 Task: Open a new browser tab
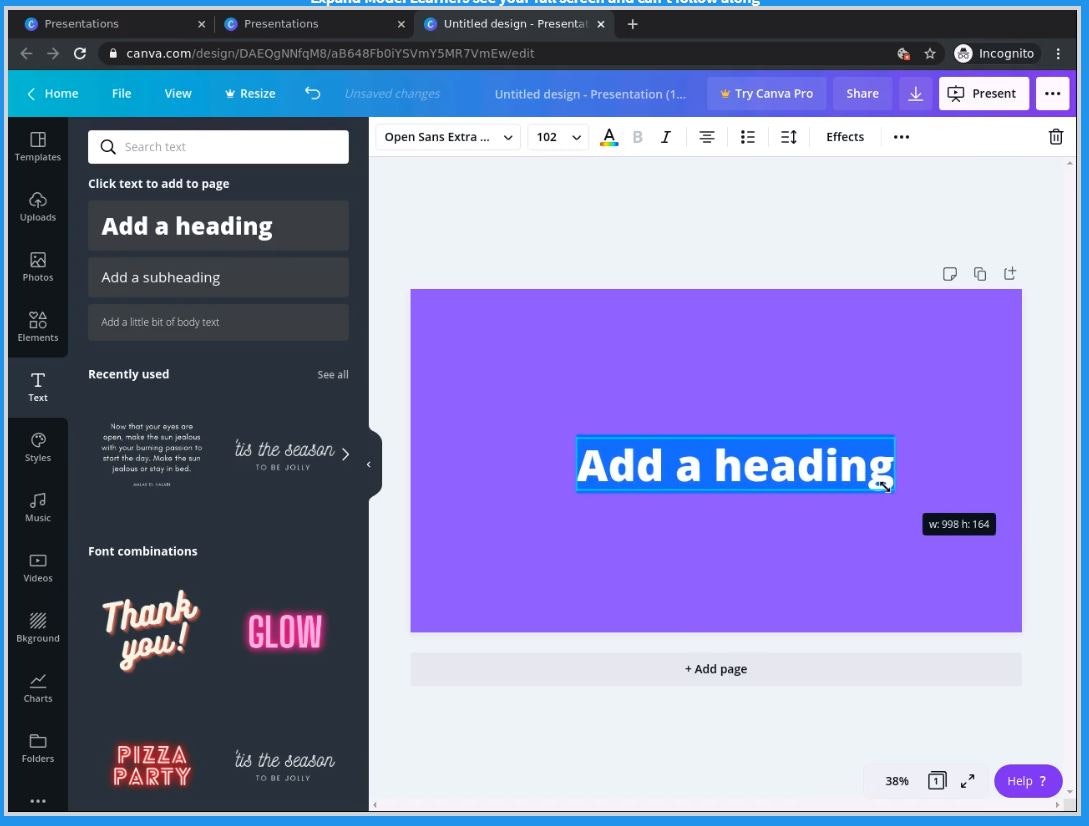[x=632, y=24]
